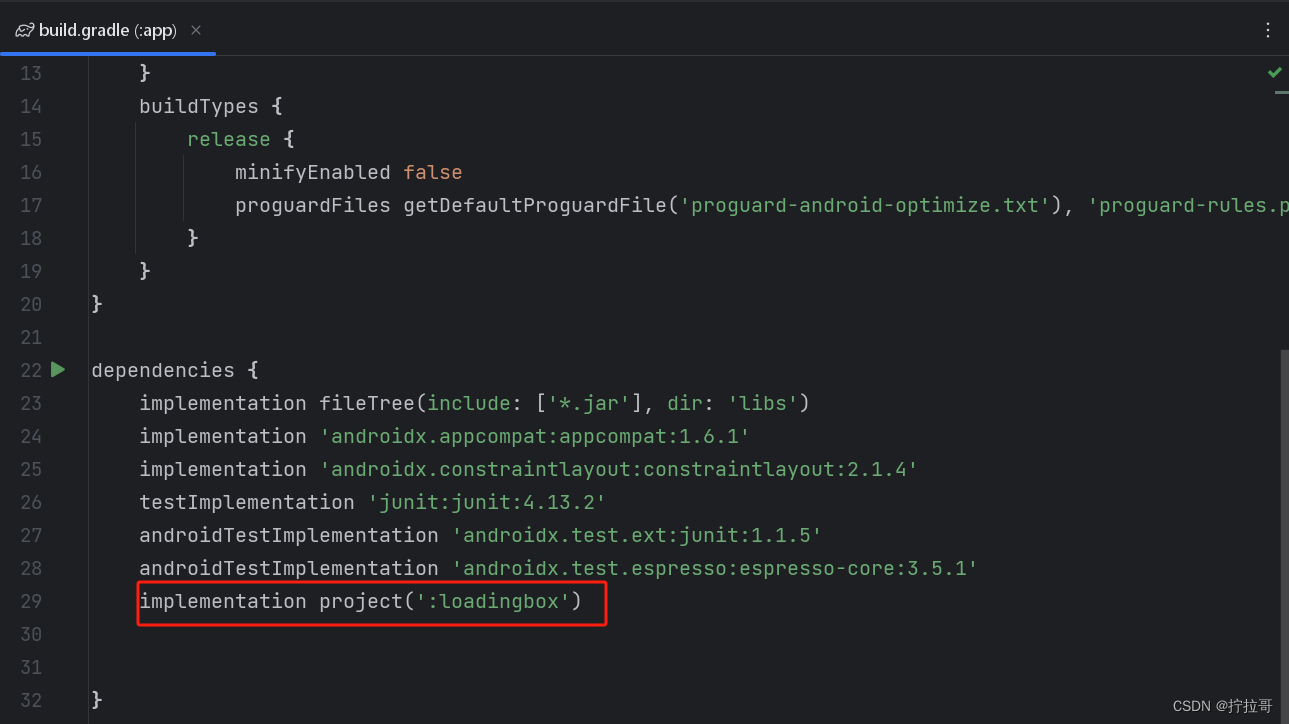Image resolution: width=1289 pixels, height=724 pixels.
Task: Click line number 17 in the gutter
Action: click(x=31, y=205)
